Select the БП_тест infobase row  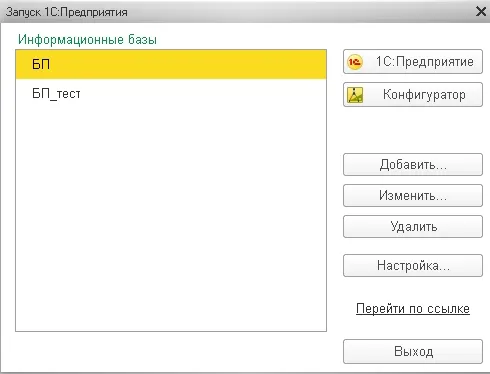click(x=171, y=94)
